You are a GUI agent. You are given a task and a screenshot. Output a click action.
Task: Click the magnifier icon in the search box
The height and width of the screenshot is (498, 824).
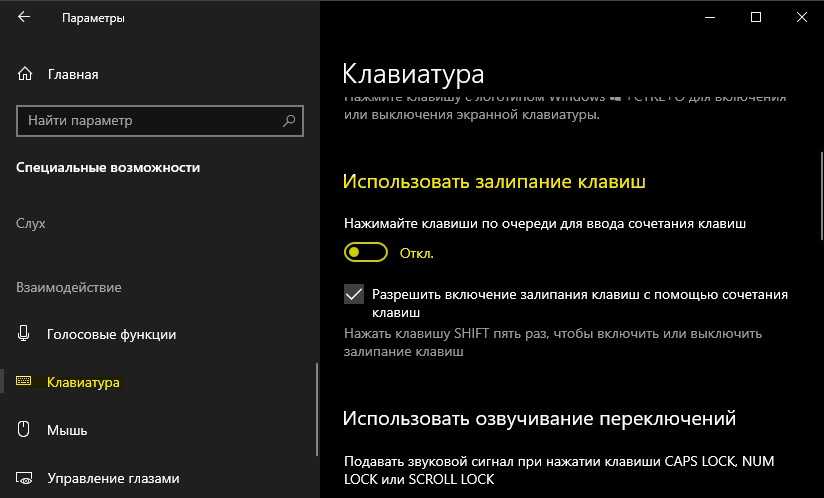[289, 121]
